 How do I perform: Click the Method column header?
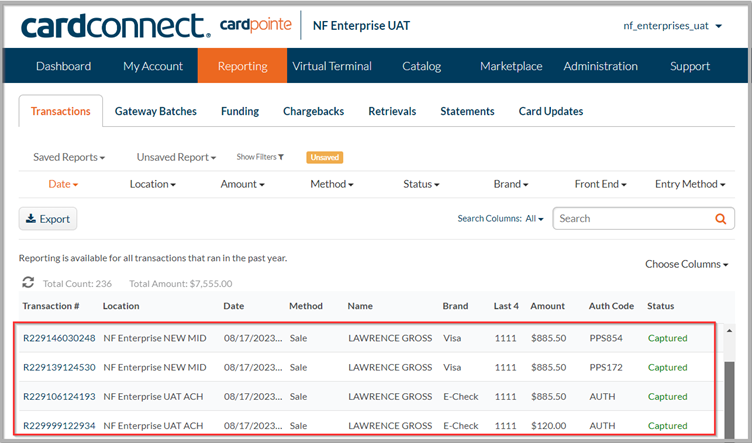[x=306, y=306]
